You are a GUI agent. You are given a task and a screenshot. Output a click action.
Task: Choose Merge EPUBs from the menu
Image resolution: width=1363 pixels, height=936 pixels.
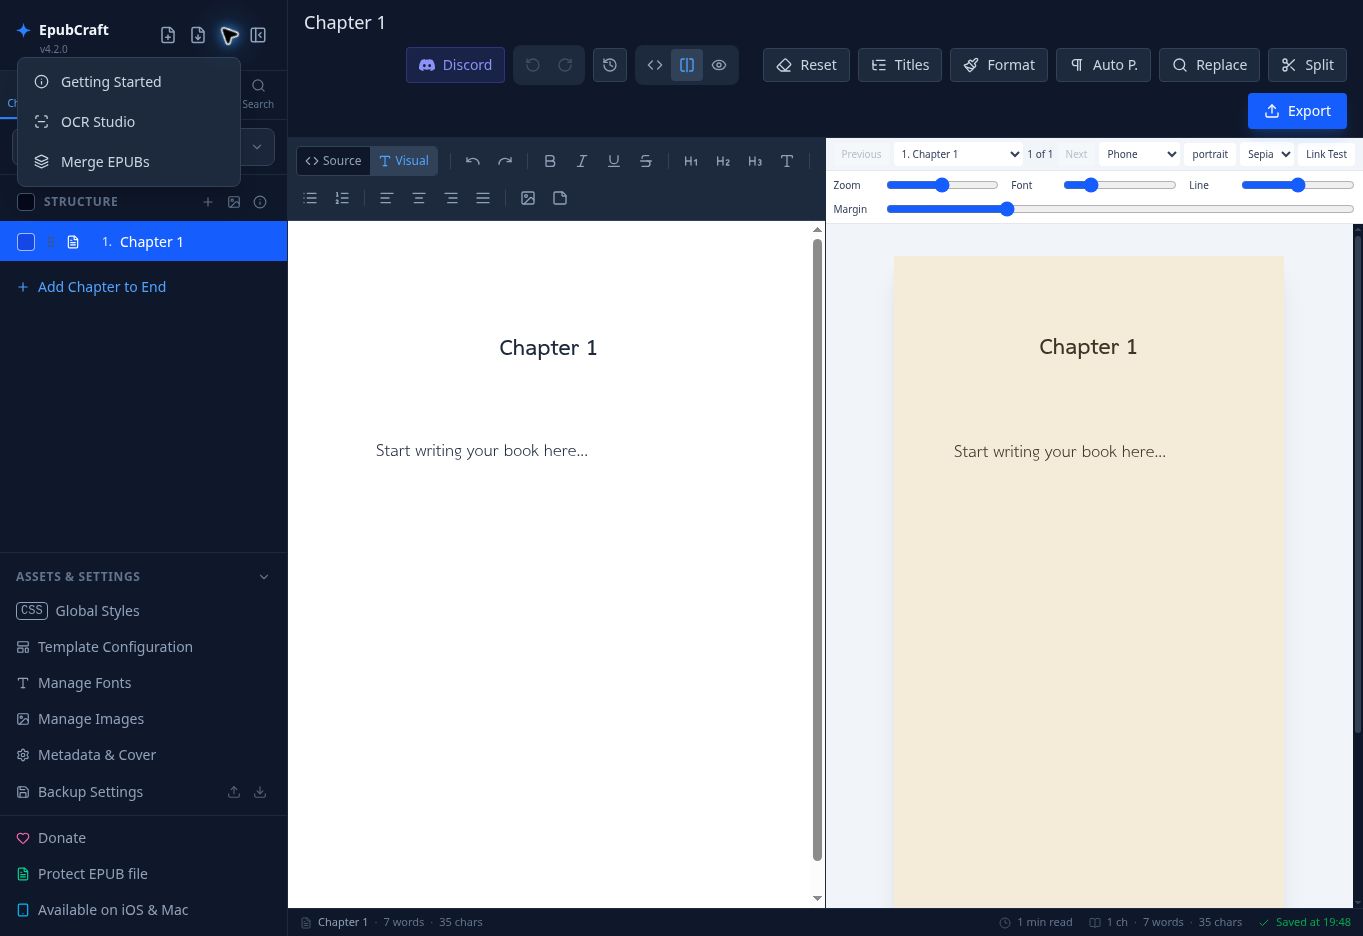click(x=129, y=162)
